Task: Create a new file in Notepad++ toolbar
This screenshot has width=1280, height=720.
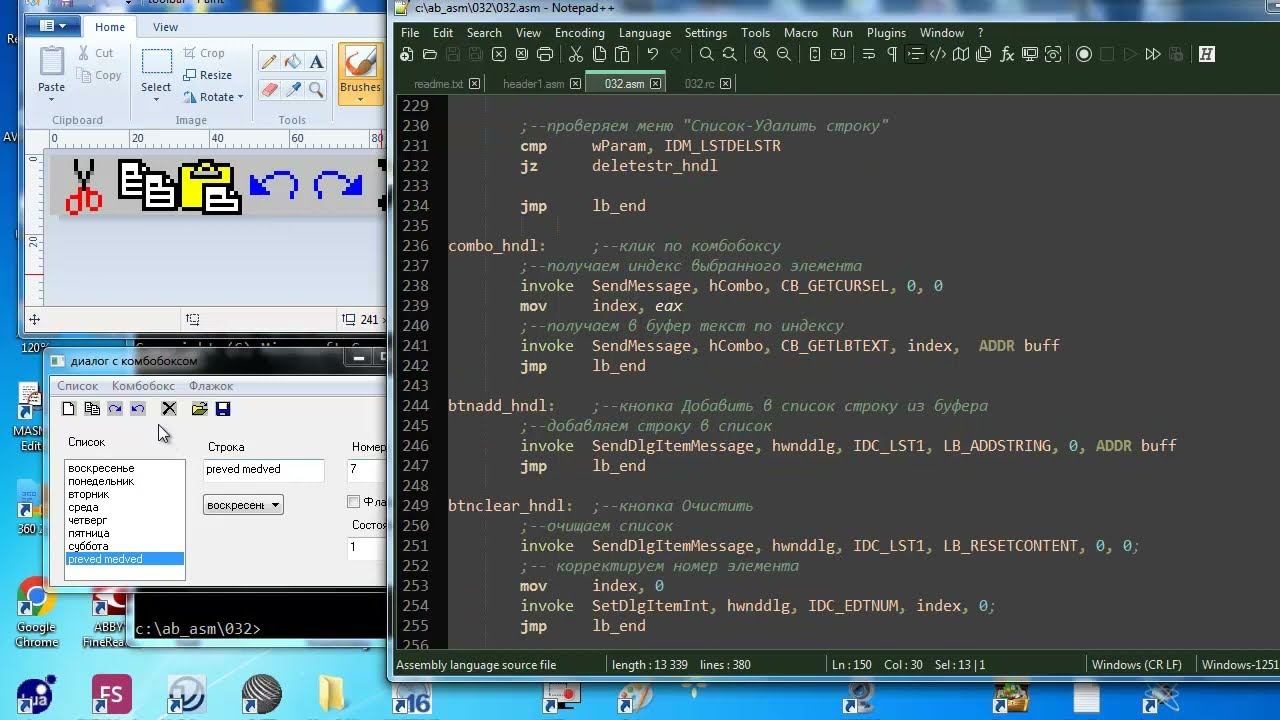Action: 407,54
